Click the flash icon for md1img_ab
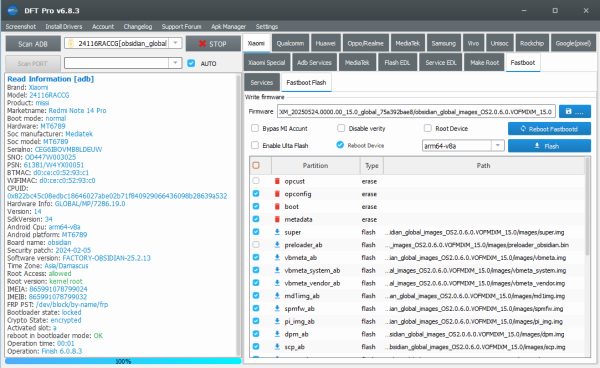 point(277,296)
